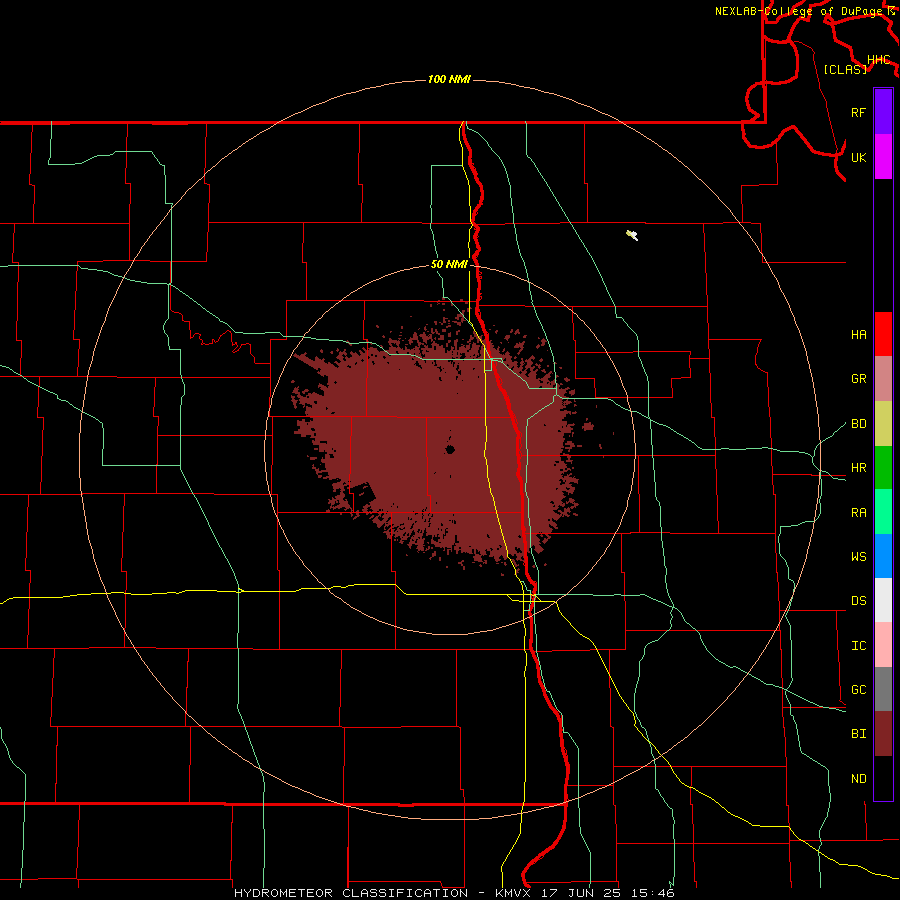The width and height of the screenshot is (900, 900).
Task: Click the RF purple legend swatch
Action: click(883, 112)
